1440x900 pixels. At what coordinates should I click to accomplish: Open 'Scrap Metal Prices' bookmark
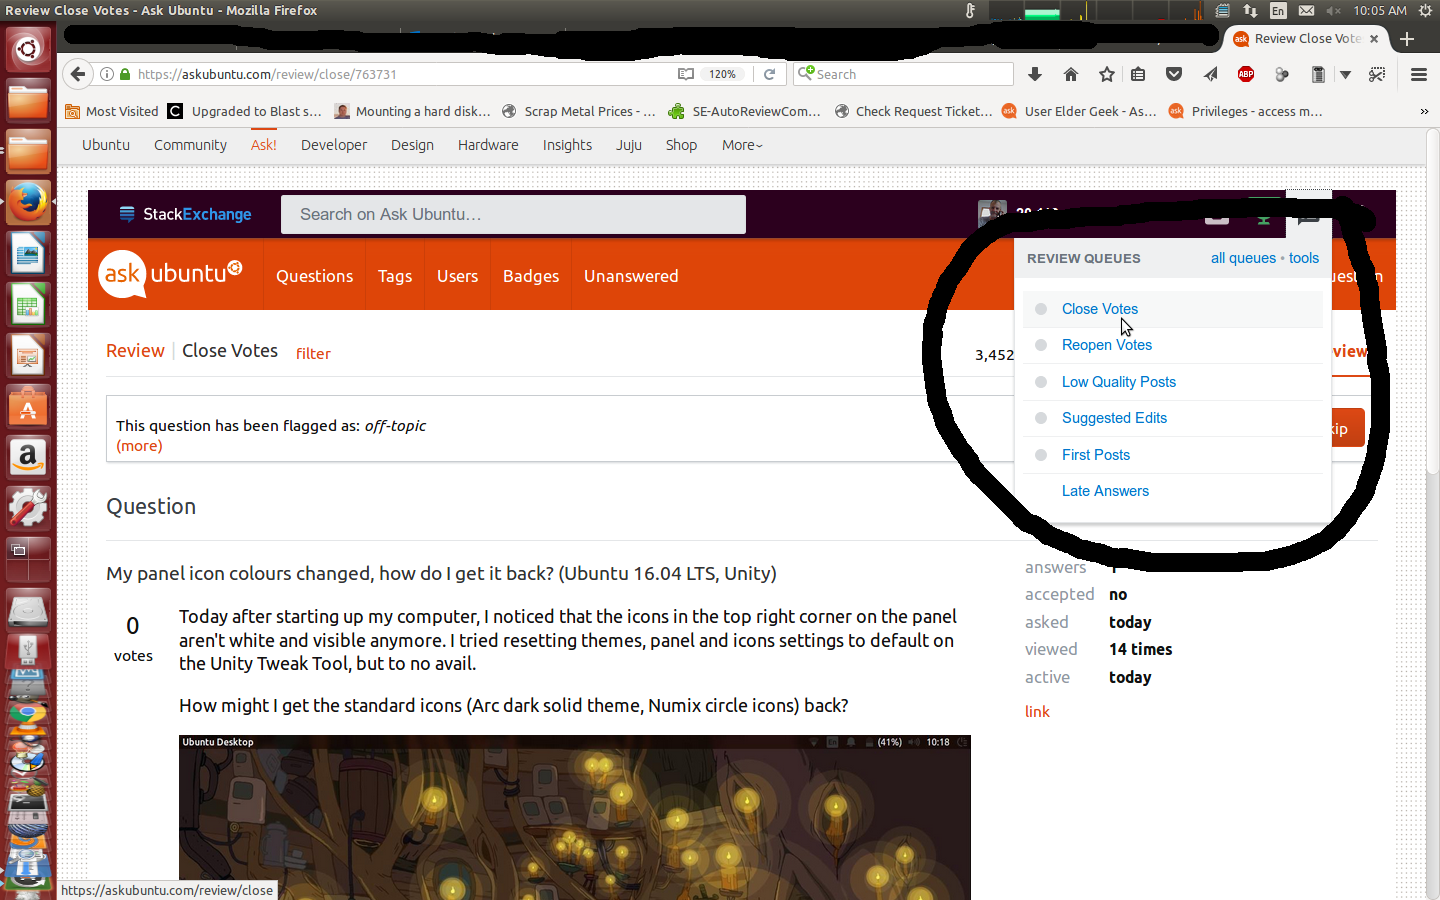tap(579, 111)
